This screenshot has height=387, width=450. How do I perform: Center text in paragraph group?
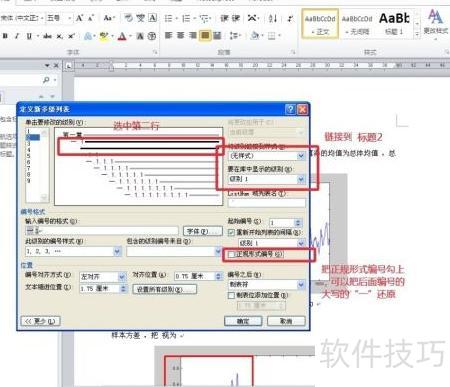180,35
